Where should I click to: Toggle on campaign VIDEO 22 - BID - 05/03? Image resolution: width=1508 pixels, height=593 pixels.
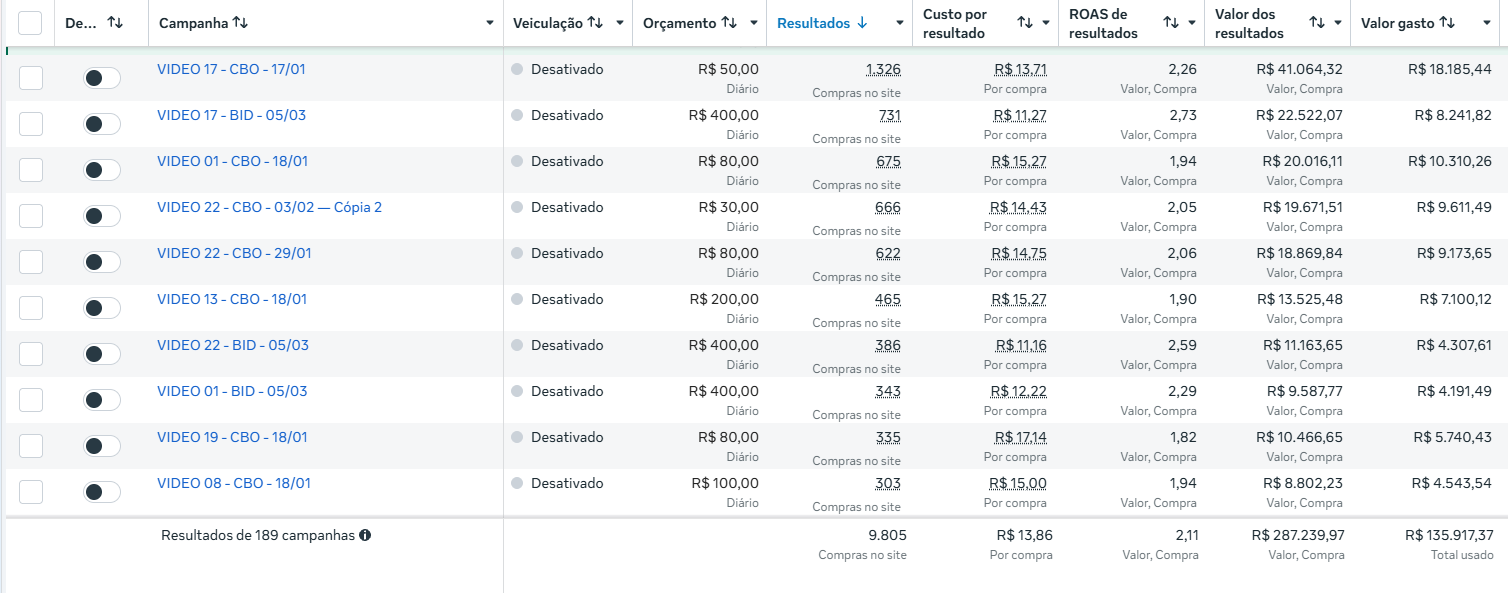pyautogui.click(x=102, y=354)
